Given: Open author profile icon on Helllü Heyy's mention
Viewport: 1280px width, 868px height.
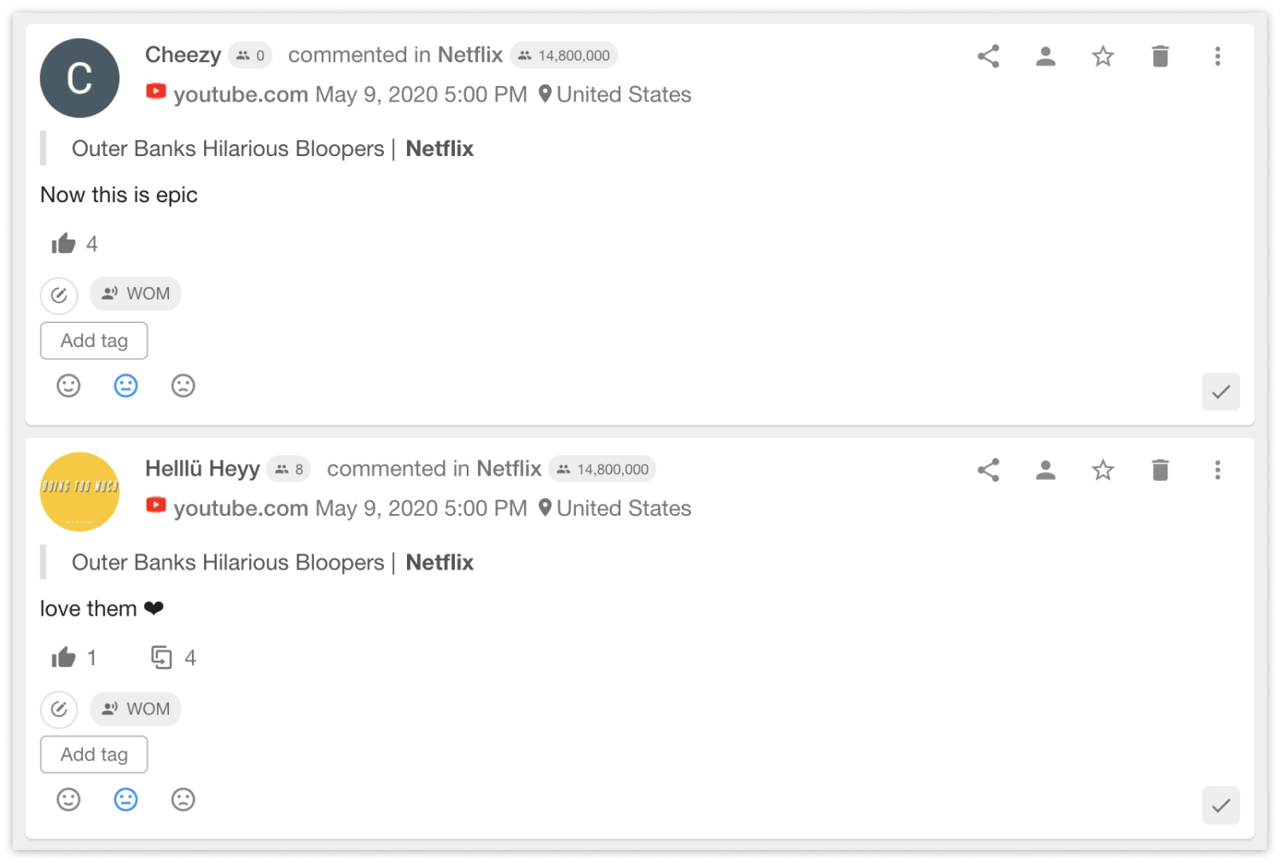Looking at the screenshot, I should (x=1046, y=470).
